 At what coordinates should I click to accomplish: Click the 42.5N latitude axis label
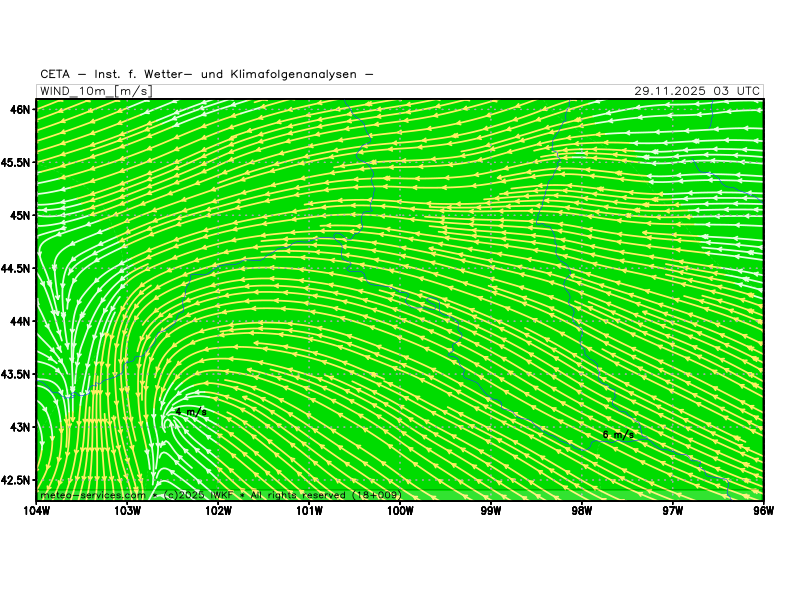[16, 480]
